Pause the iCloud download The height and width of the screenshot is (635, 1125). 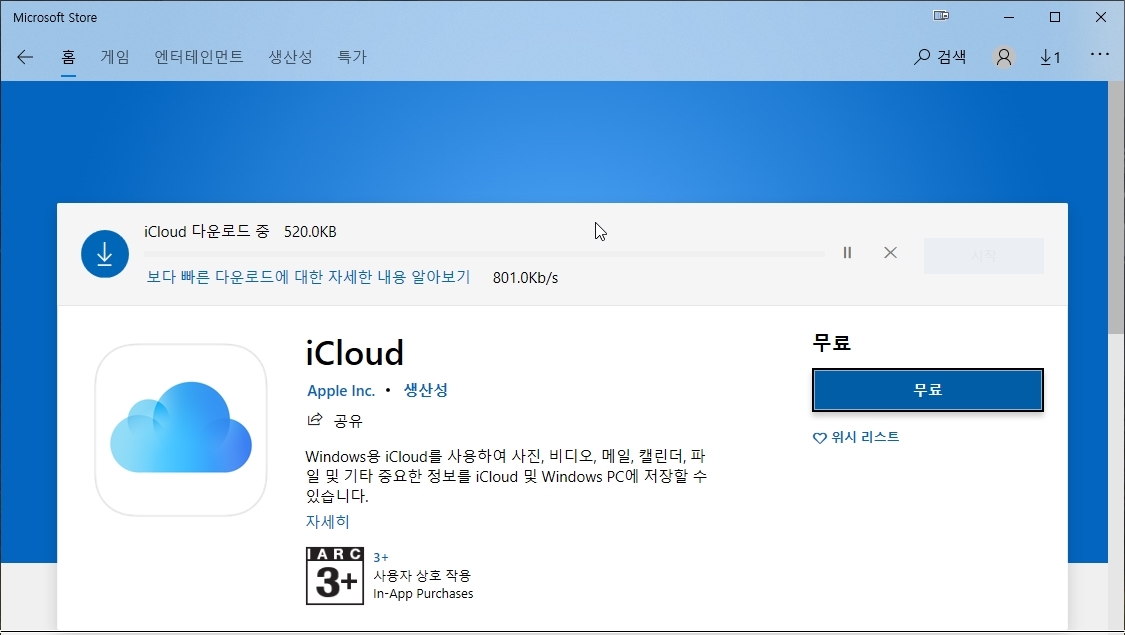pos(847,253)
